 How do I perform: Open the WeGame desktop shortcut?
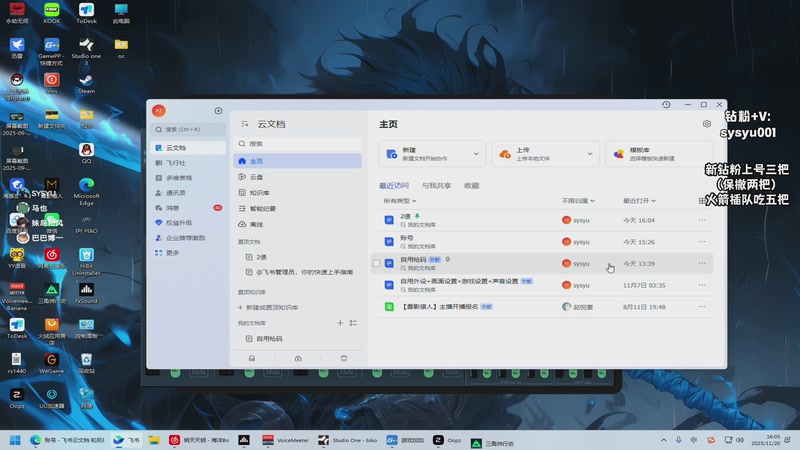click(52, 363)
